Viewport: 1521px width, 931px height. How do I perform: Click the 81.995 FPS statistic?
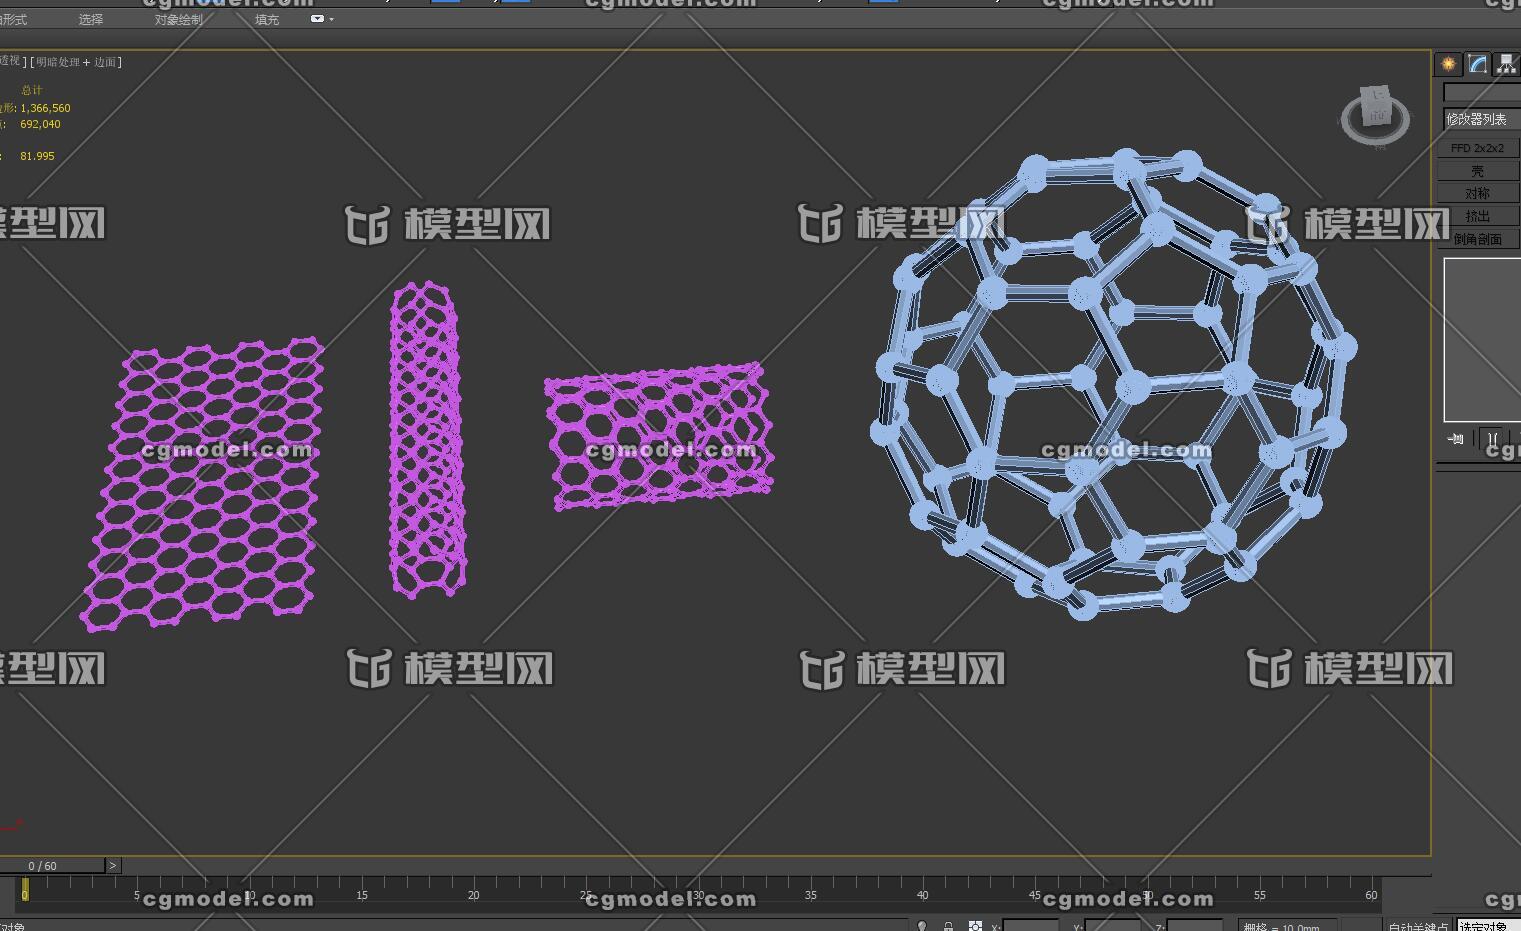[x=37, y=156]
